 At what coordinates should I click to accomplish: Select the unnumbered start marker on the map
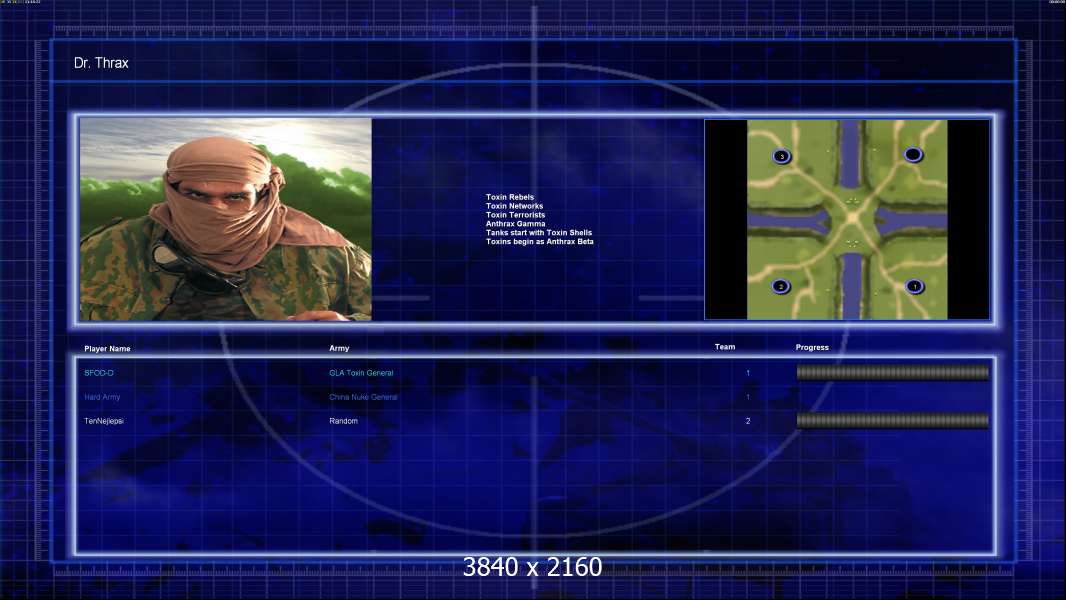[913, 155]
